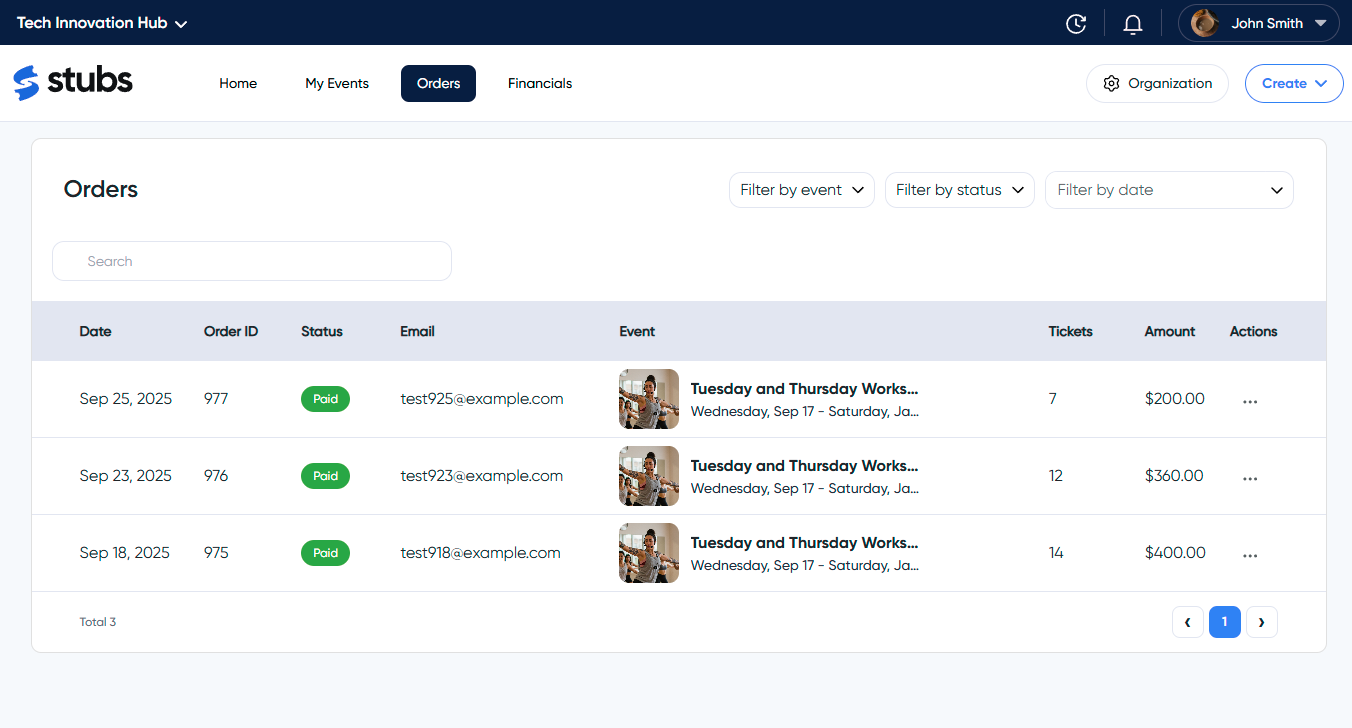Open the notifications bell icon

point(1132,22)
